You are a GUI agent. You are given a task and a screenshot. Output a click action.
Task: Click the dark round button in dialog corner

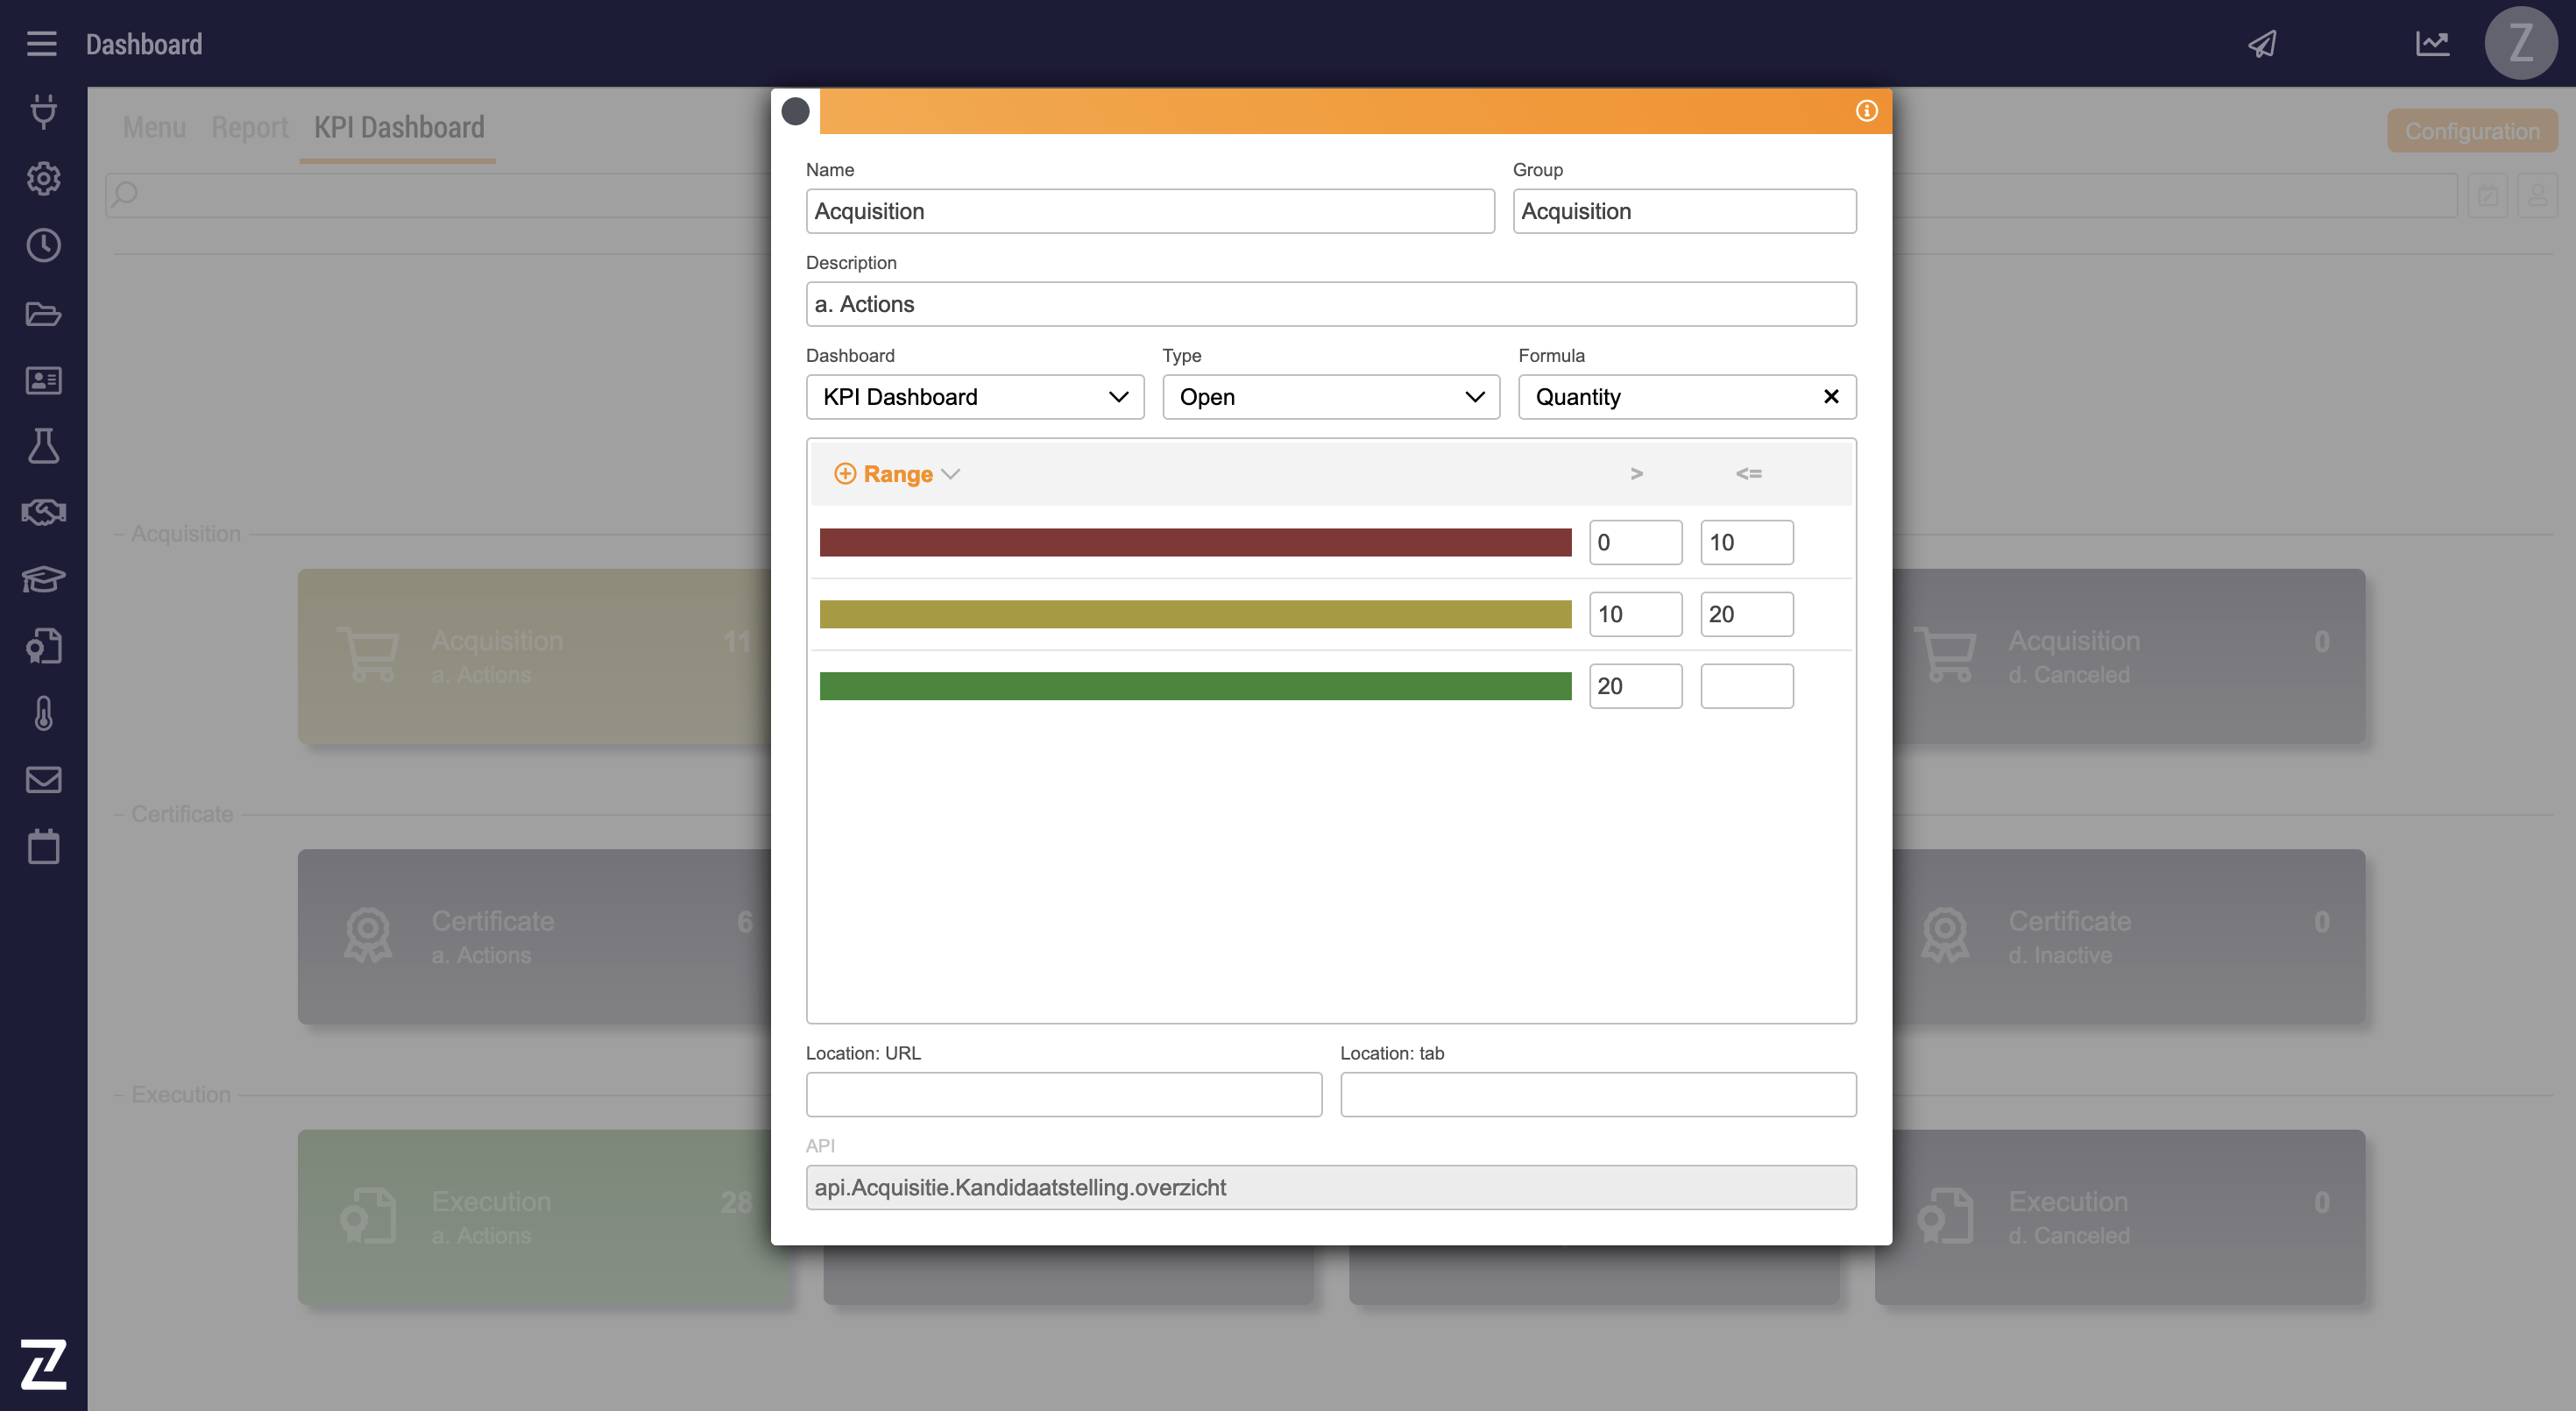795,111
